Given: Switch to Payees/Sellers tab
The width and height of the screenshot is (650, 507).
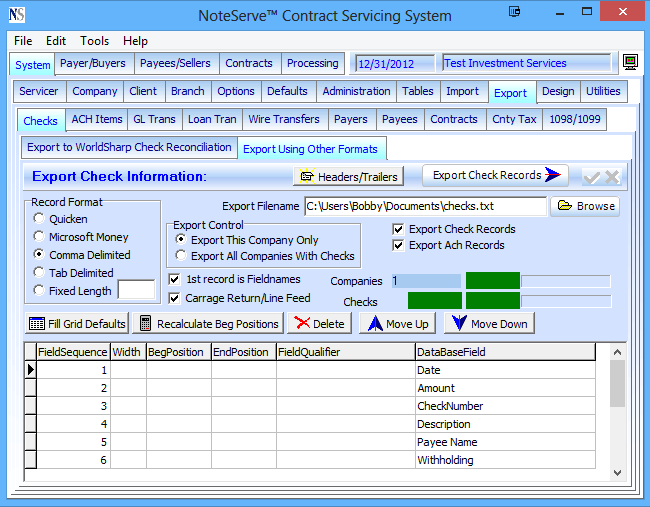Looking at the screenshot, I should pos(175,63).
